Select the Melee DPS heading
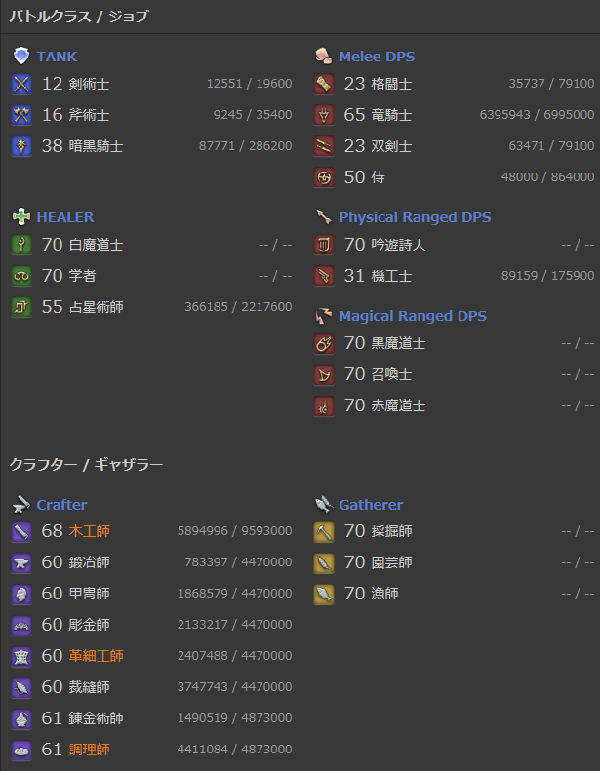Image resolution: width=600 pixels, height=771 pixels. point(377,57)
